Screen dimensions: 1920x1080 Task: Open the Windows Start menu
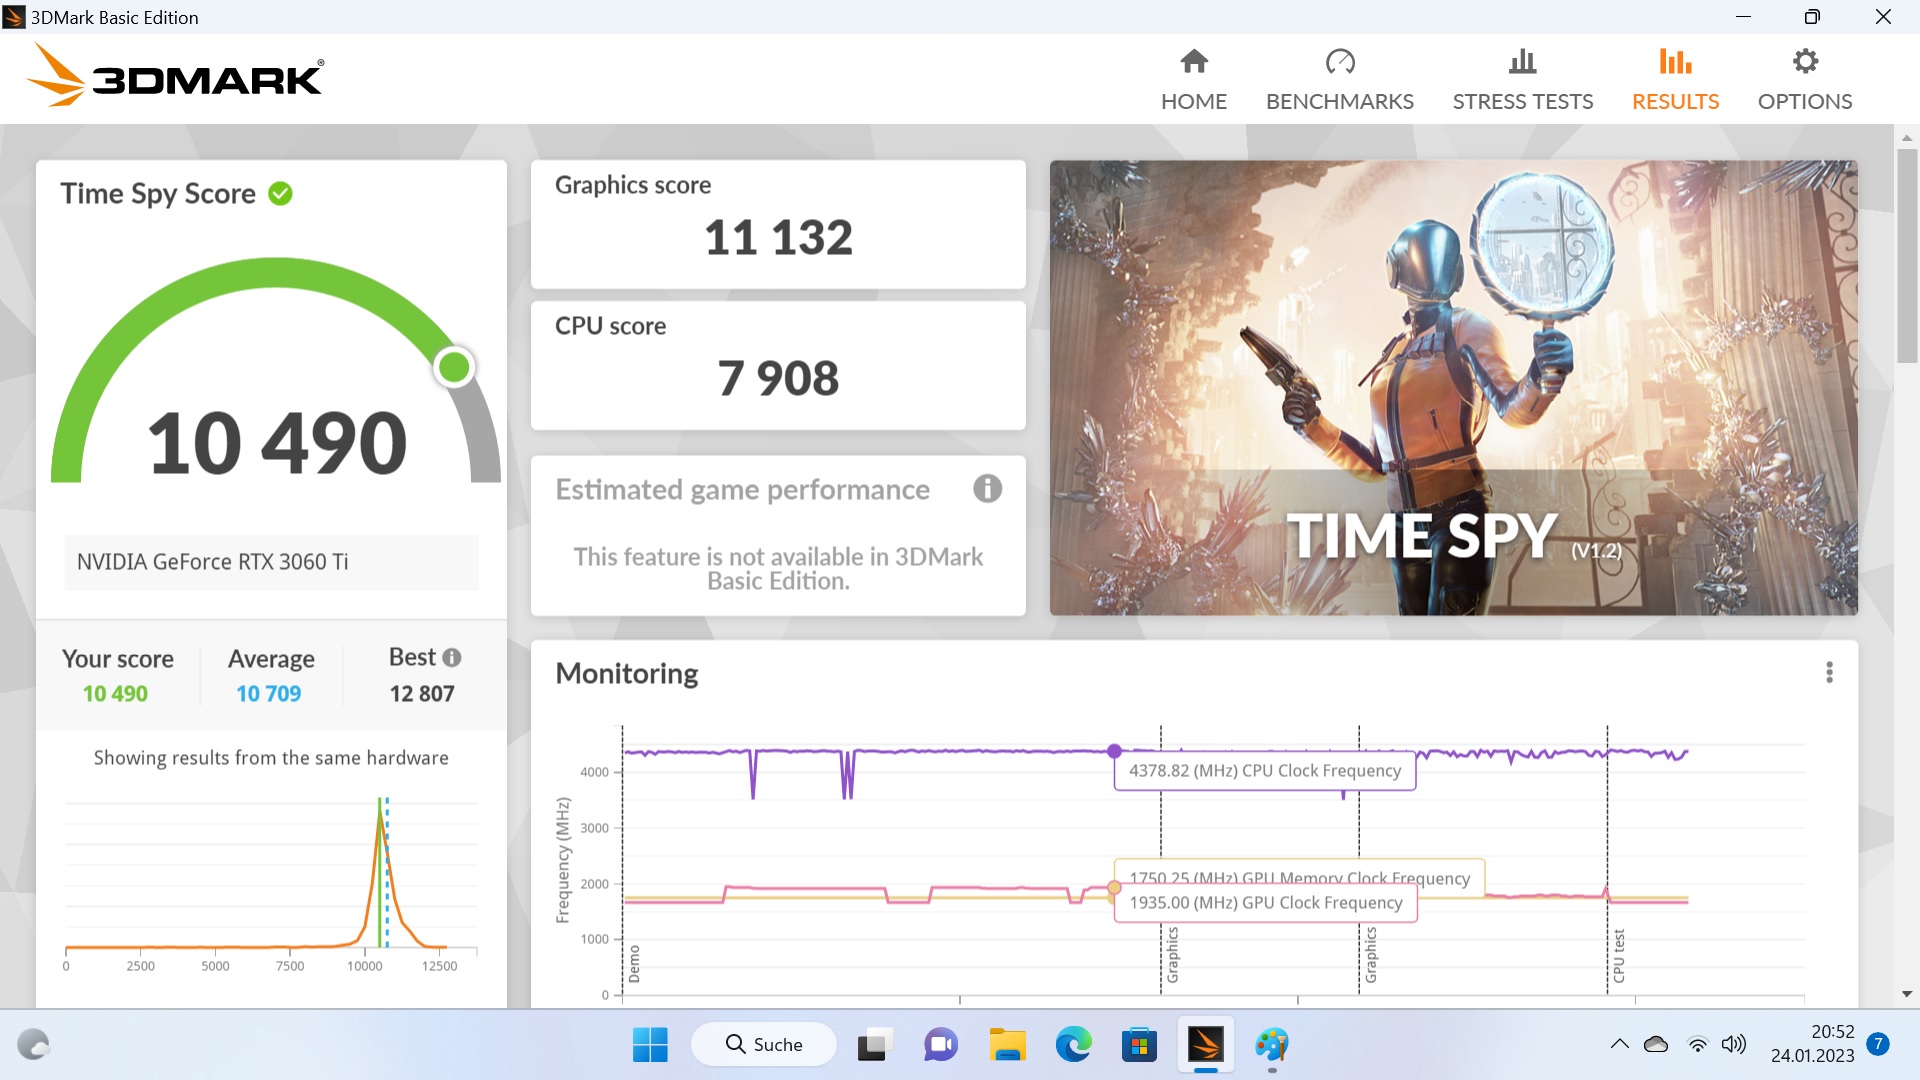click(650, 1045)
